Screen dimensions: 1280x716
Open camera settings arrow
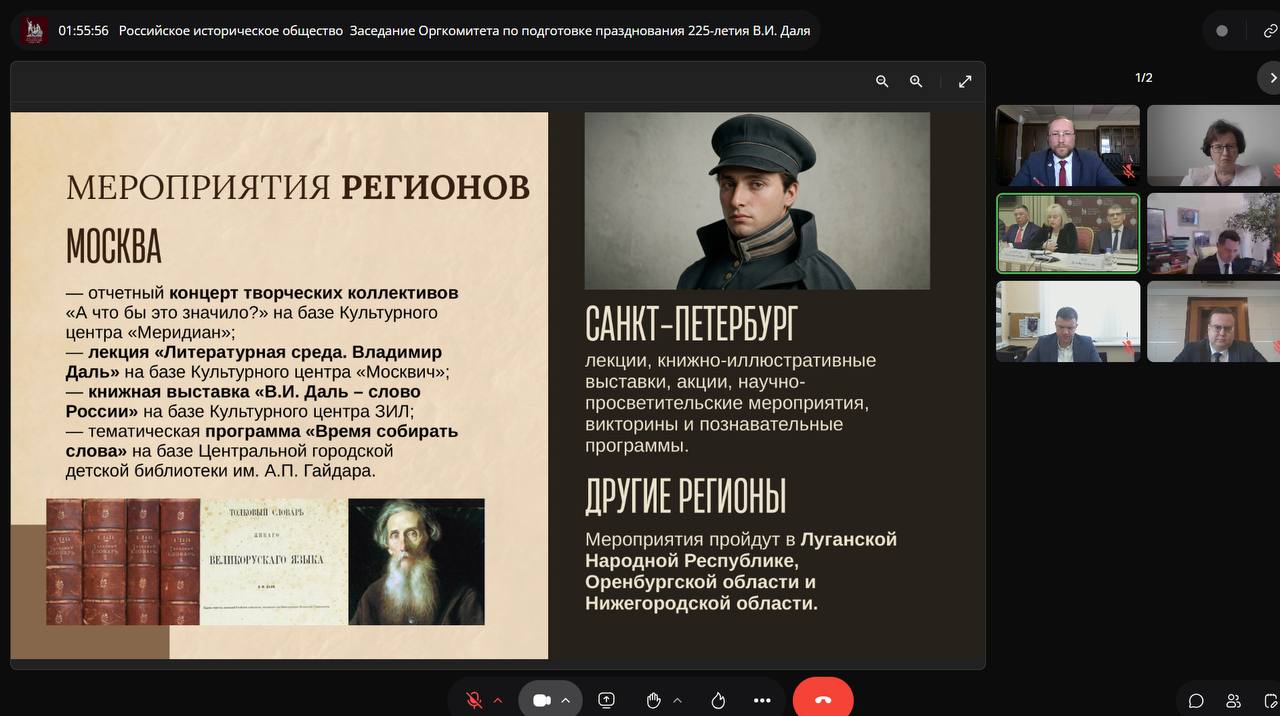[566, 700]
